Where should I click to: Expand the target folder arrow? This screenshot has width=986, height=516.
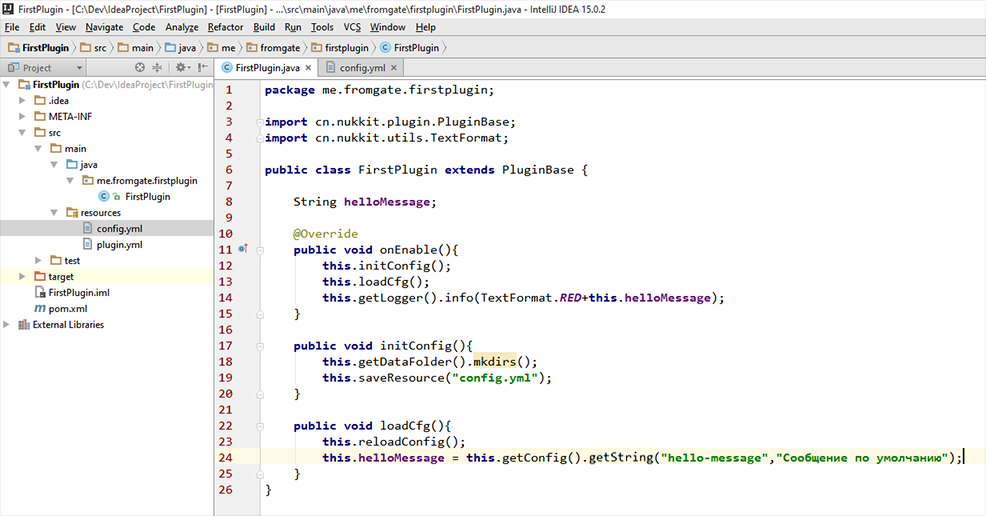click(23, 277)
